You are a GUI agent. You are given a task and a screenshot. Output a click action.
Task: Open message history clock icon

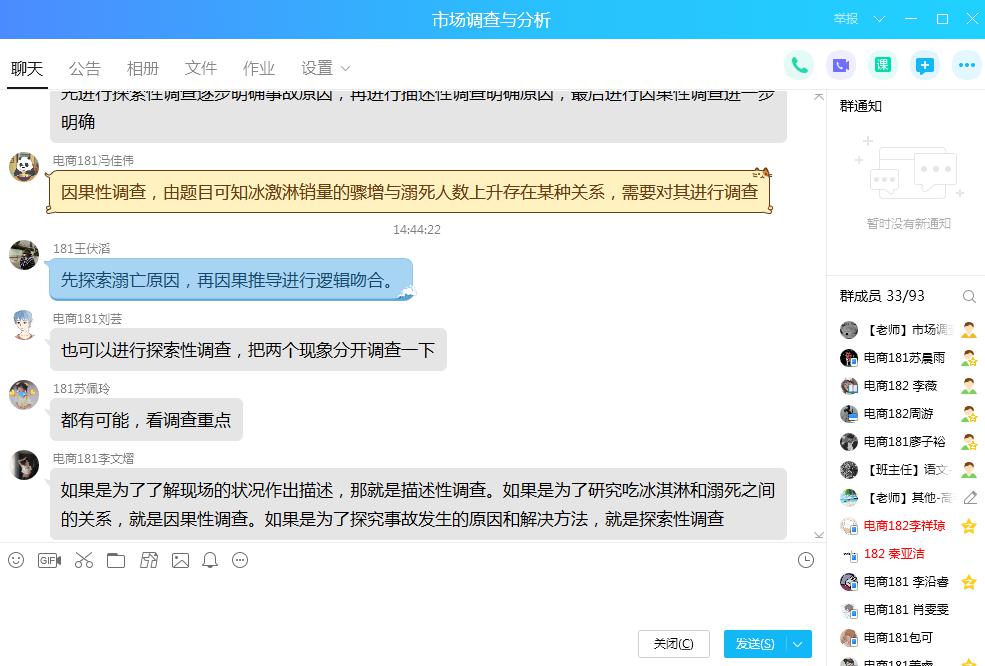[806, 560]
